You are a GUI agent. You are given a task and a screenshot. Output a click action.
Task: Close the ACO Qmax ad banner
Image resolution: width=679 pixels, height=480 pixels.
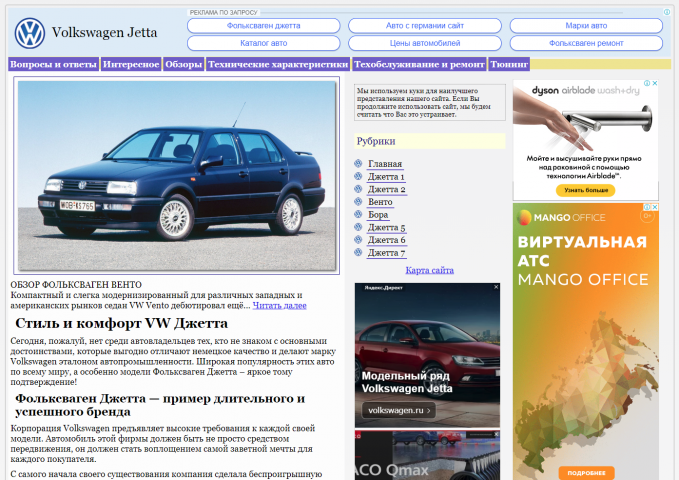(496, 434)
